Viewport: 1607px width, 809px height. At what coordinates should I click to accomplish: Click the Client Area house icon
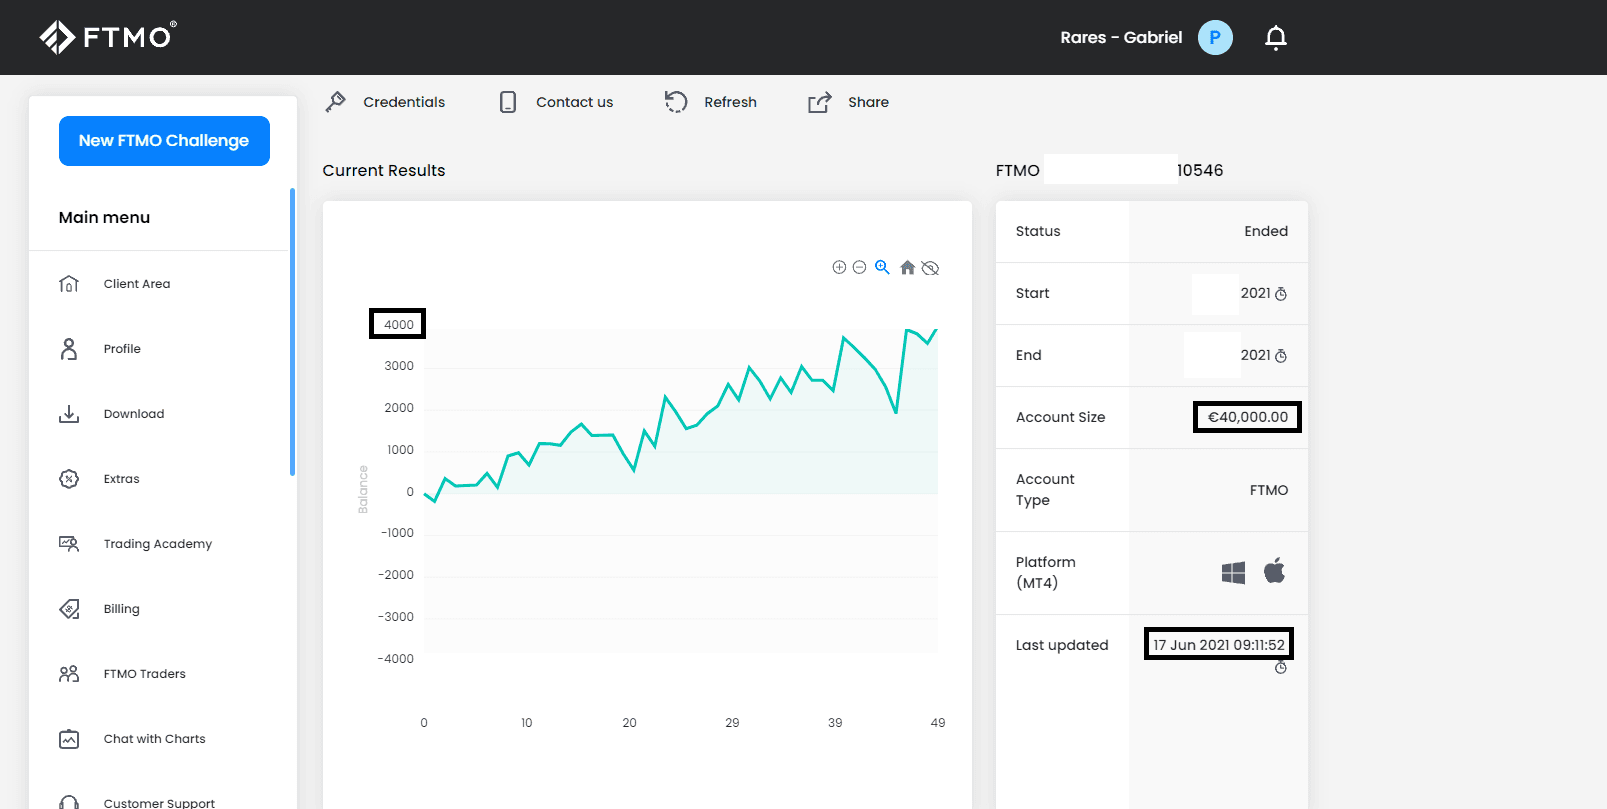pyautogui.click(x=69, y=284)
